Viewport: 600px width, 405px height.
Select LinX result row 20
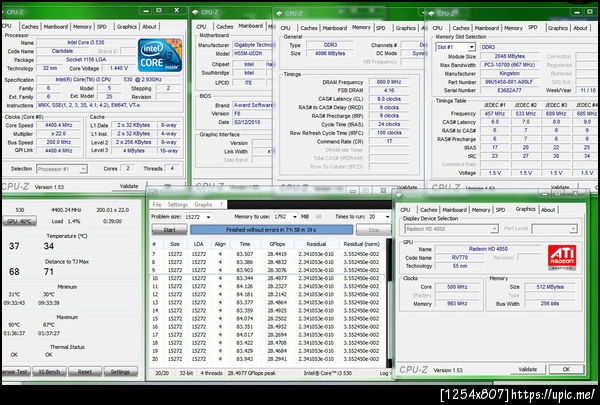(x=267, y=359)
